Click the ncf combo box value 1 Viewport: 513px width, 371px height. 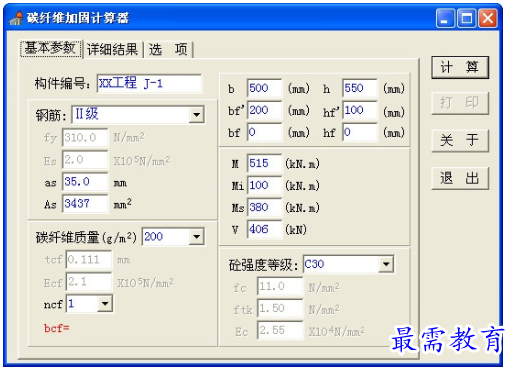[89, 304]
